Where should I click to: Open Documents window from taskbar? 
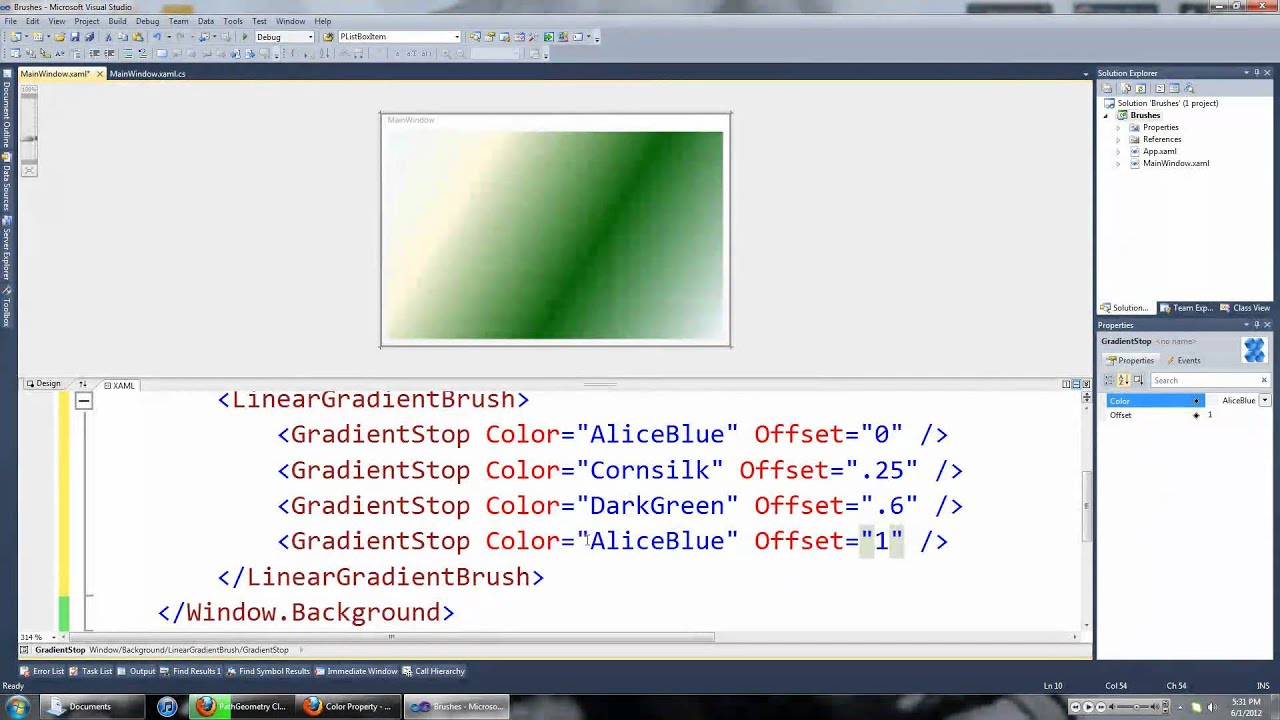click(x=90, y=706)
